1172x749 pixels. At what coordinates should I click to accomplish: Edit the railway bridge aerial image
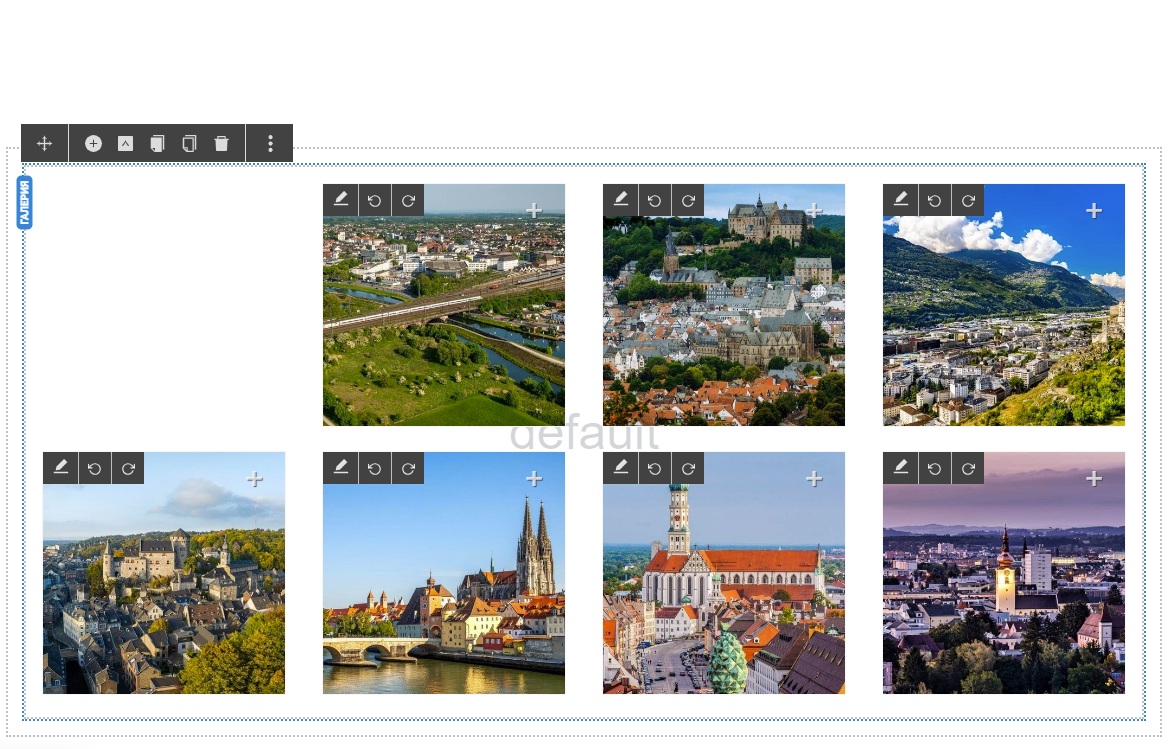pyautogui.click(x=341, y=200)
